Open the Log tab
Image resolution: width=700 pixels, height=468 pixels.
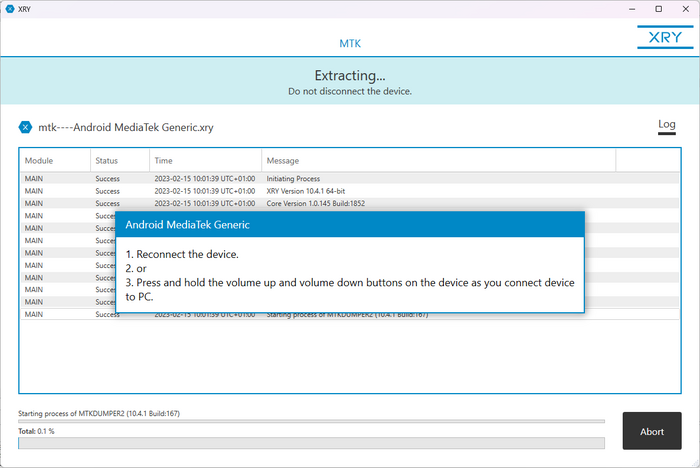667,125
